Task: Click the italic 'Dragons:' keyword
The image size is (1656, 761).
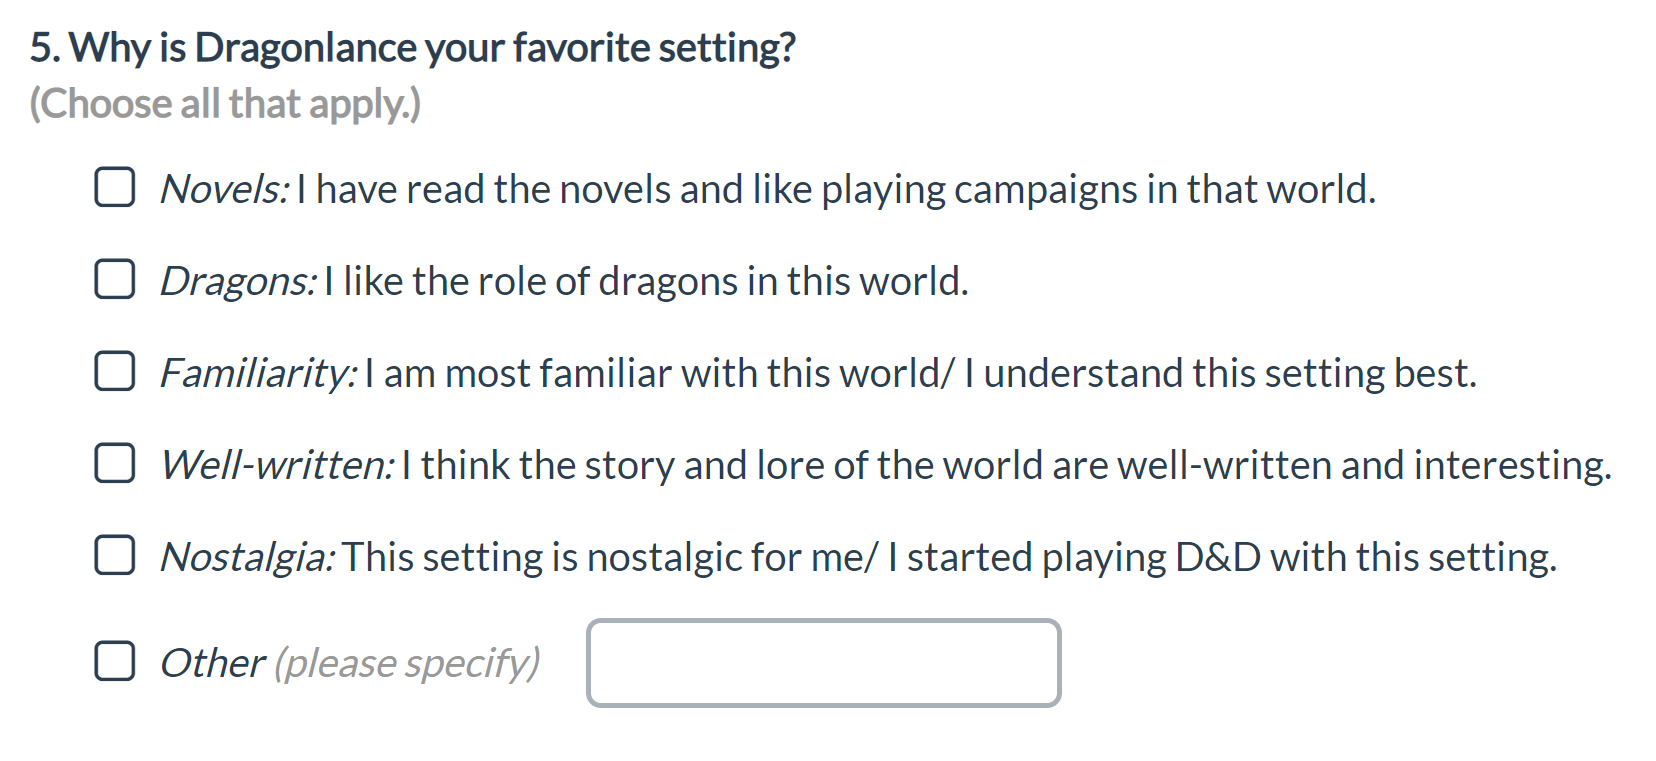Action: pyautogui.click(x=239, y=281)
